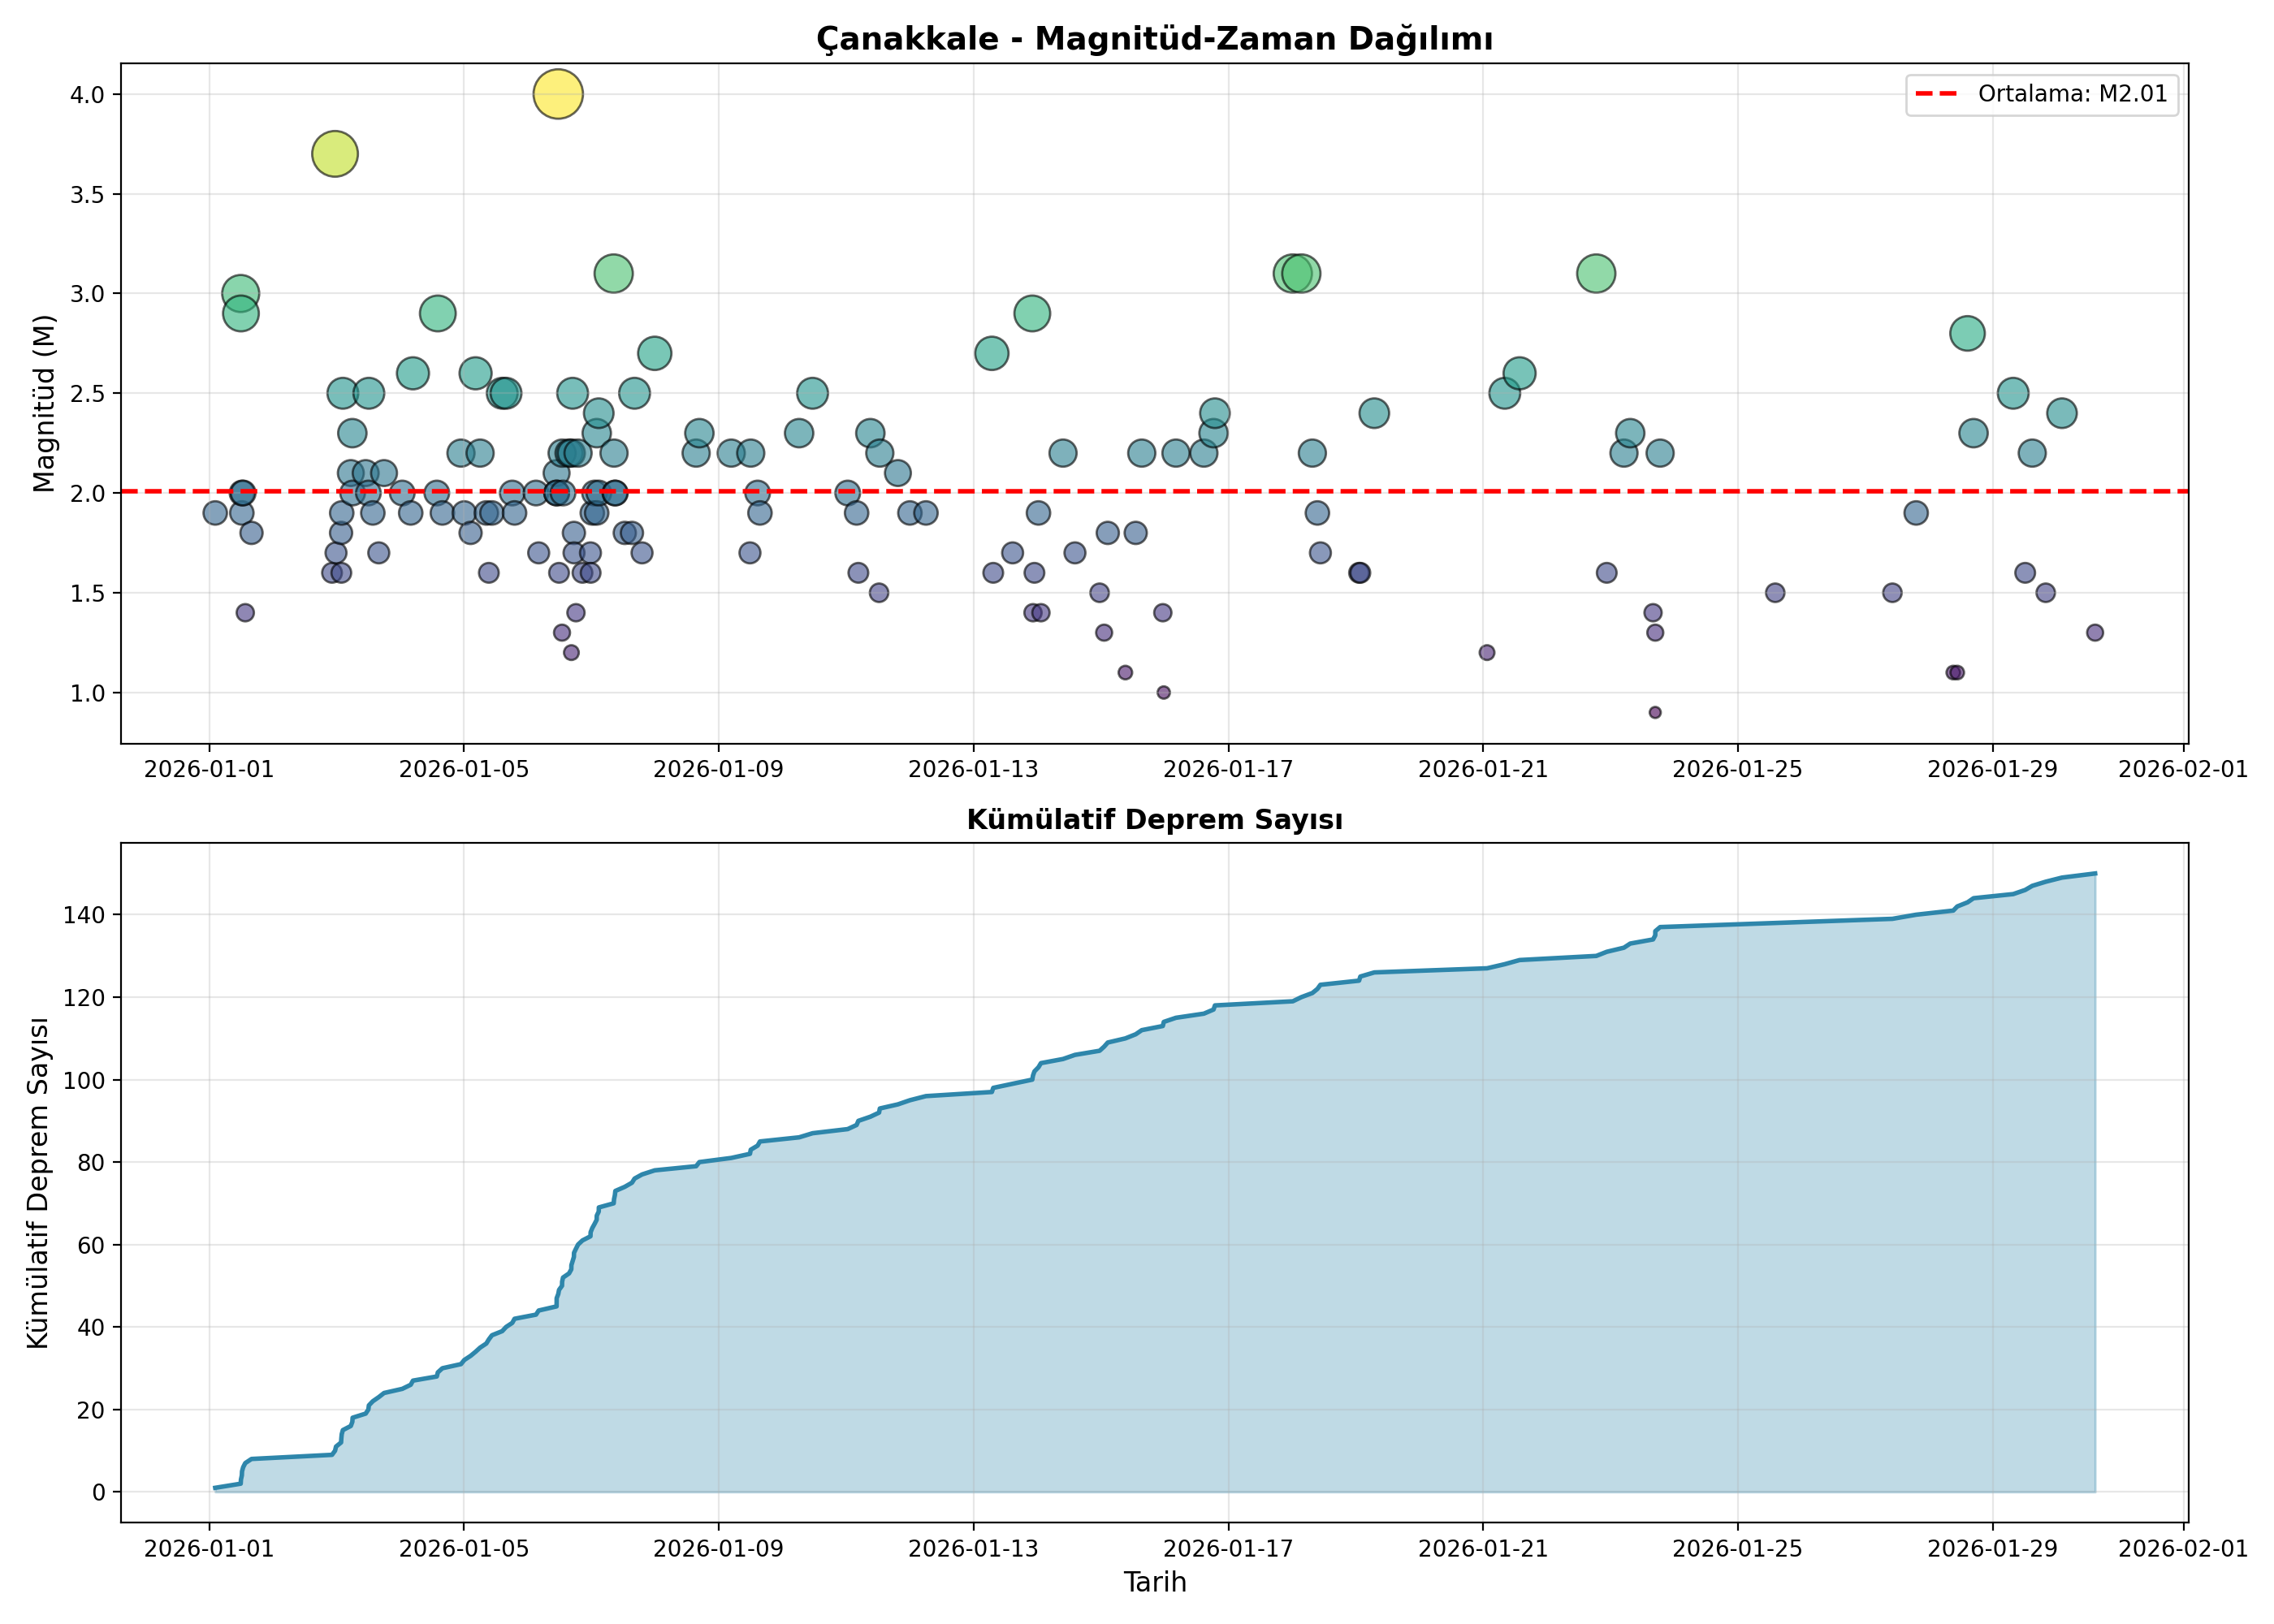Click "2026-01-01" under the magnitude scatter chart
This screenshot has height=1624, width=2274.
(209, 769)
